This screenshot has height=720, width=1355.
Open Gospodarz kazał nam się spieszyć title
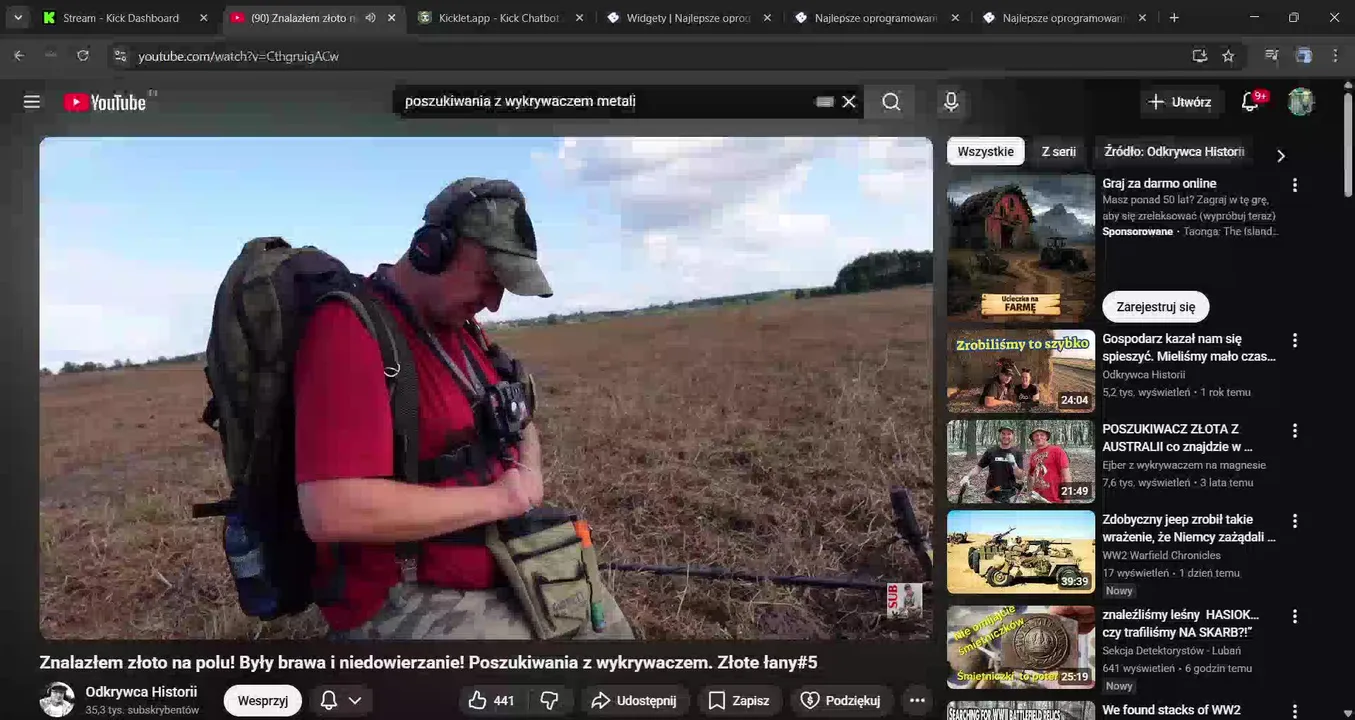[x=1189, y=347]
